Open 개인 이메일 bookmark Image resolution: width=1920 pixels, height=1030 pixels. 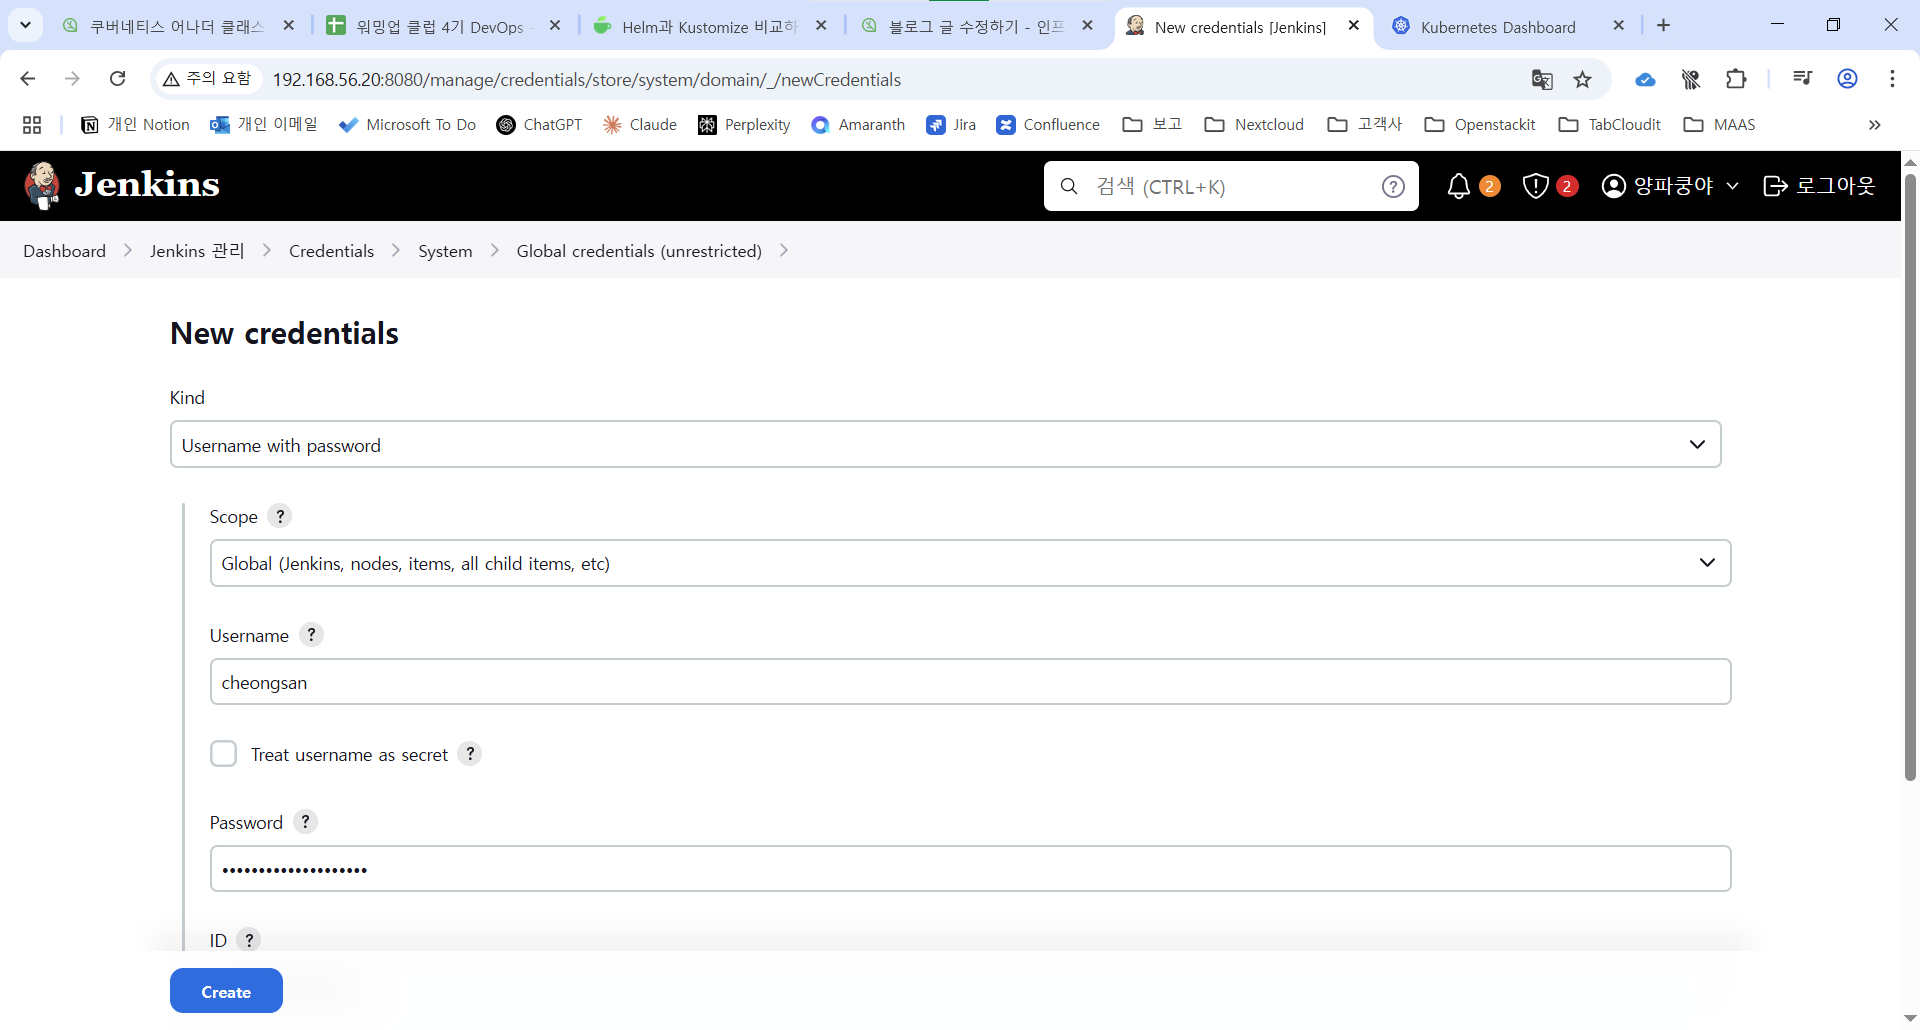click(x=264, y=125)
